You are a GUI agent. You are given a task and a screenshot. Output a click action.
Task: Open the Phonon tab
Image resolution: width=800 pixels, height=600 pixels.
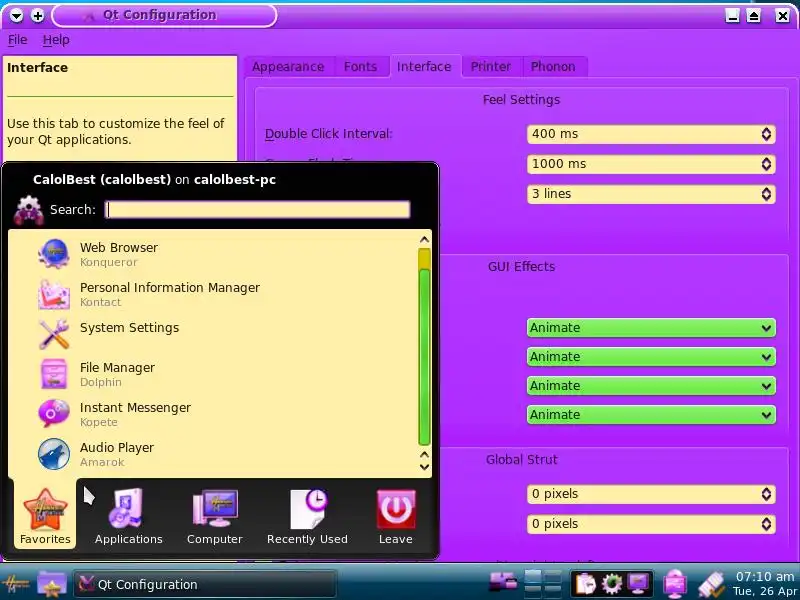click(x=553, y=67)
